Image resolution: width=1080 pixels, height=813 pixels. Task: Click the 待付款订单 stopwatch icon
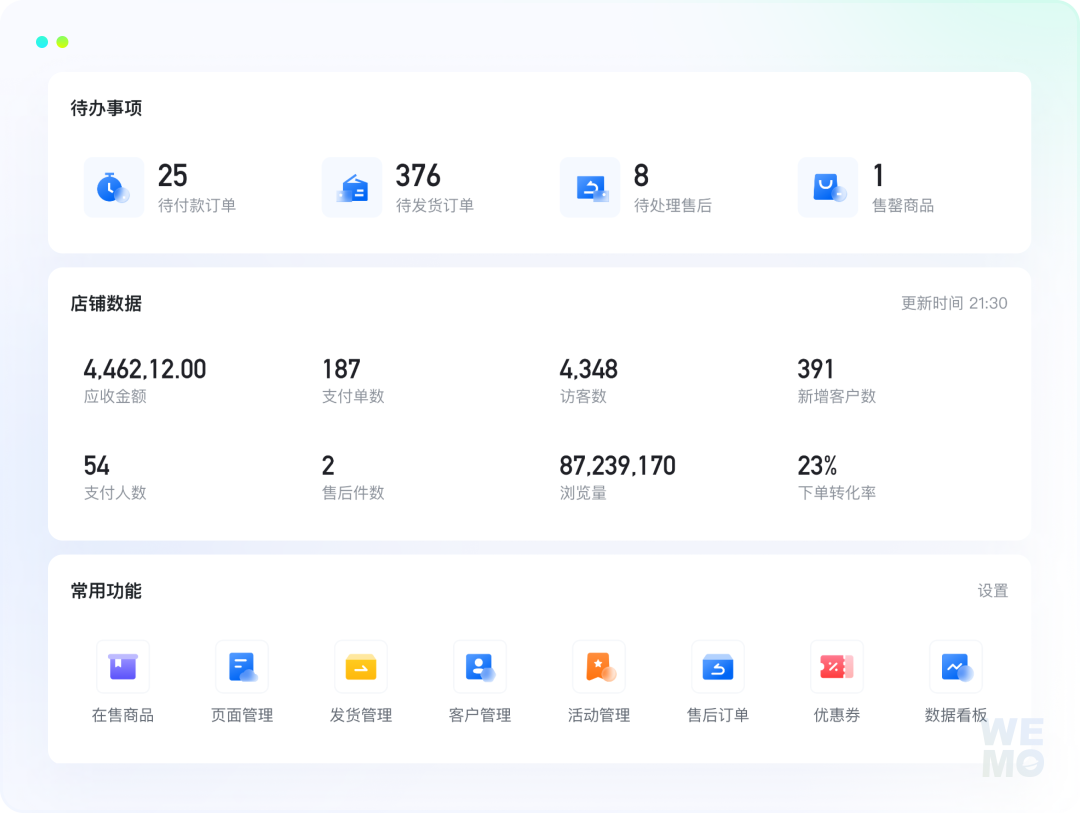pyautogui.click(x=113, y=187)
